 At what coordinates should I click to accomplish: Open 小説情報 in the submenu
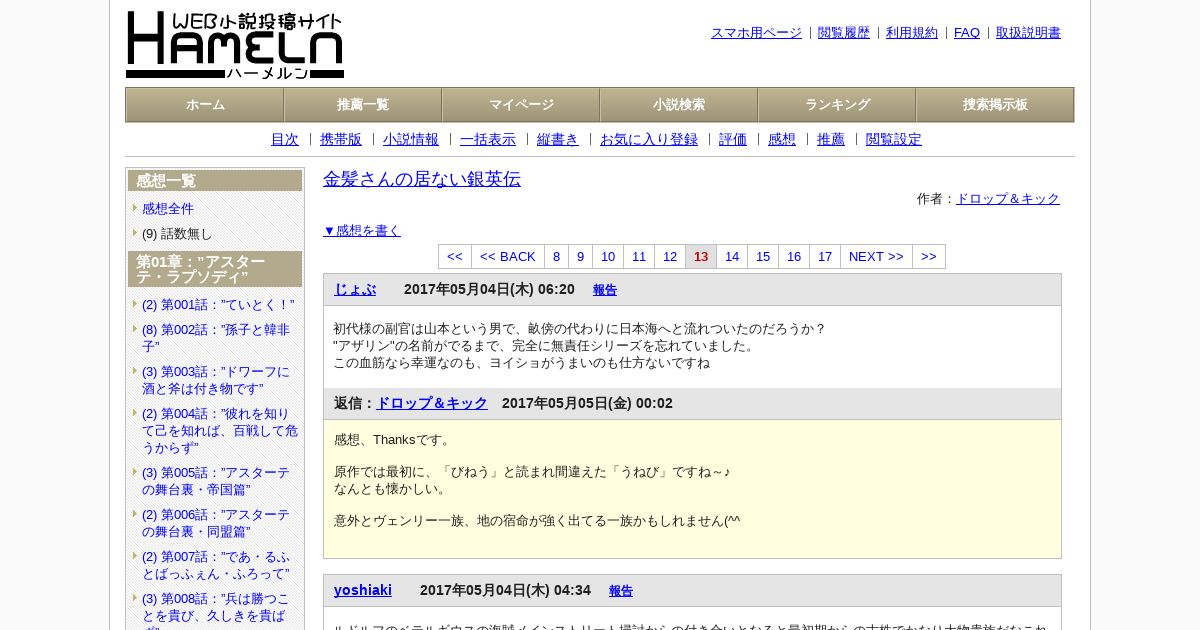pos(411,140)
